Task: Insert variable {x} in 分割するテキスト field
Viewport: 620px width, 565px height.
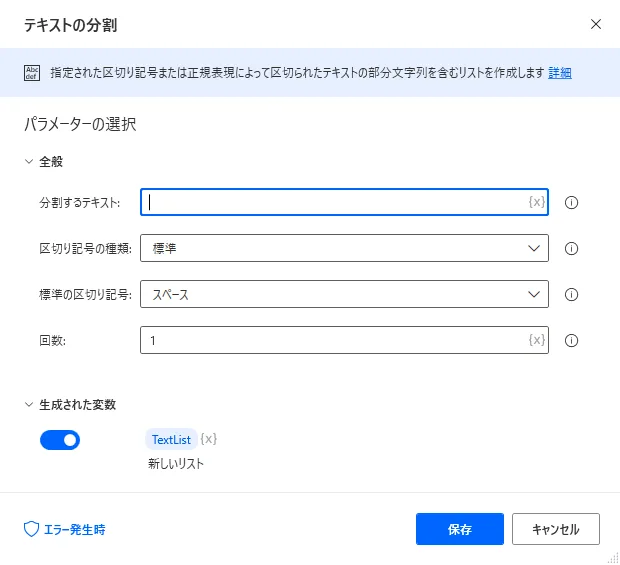Action: (x=537, y=202)
